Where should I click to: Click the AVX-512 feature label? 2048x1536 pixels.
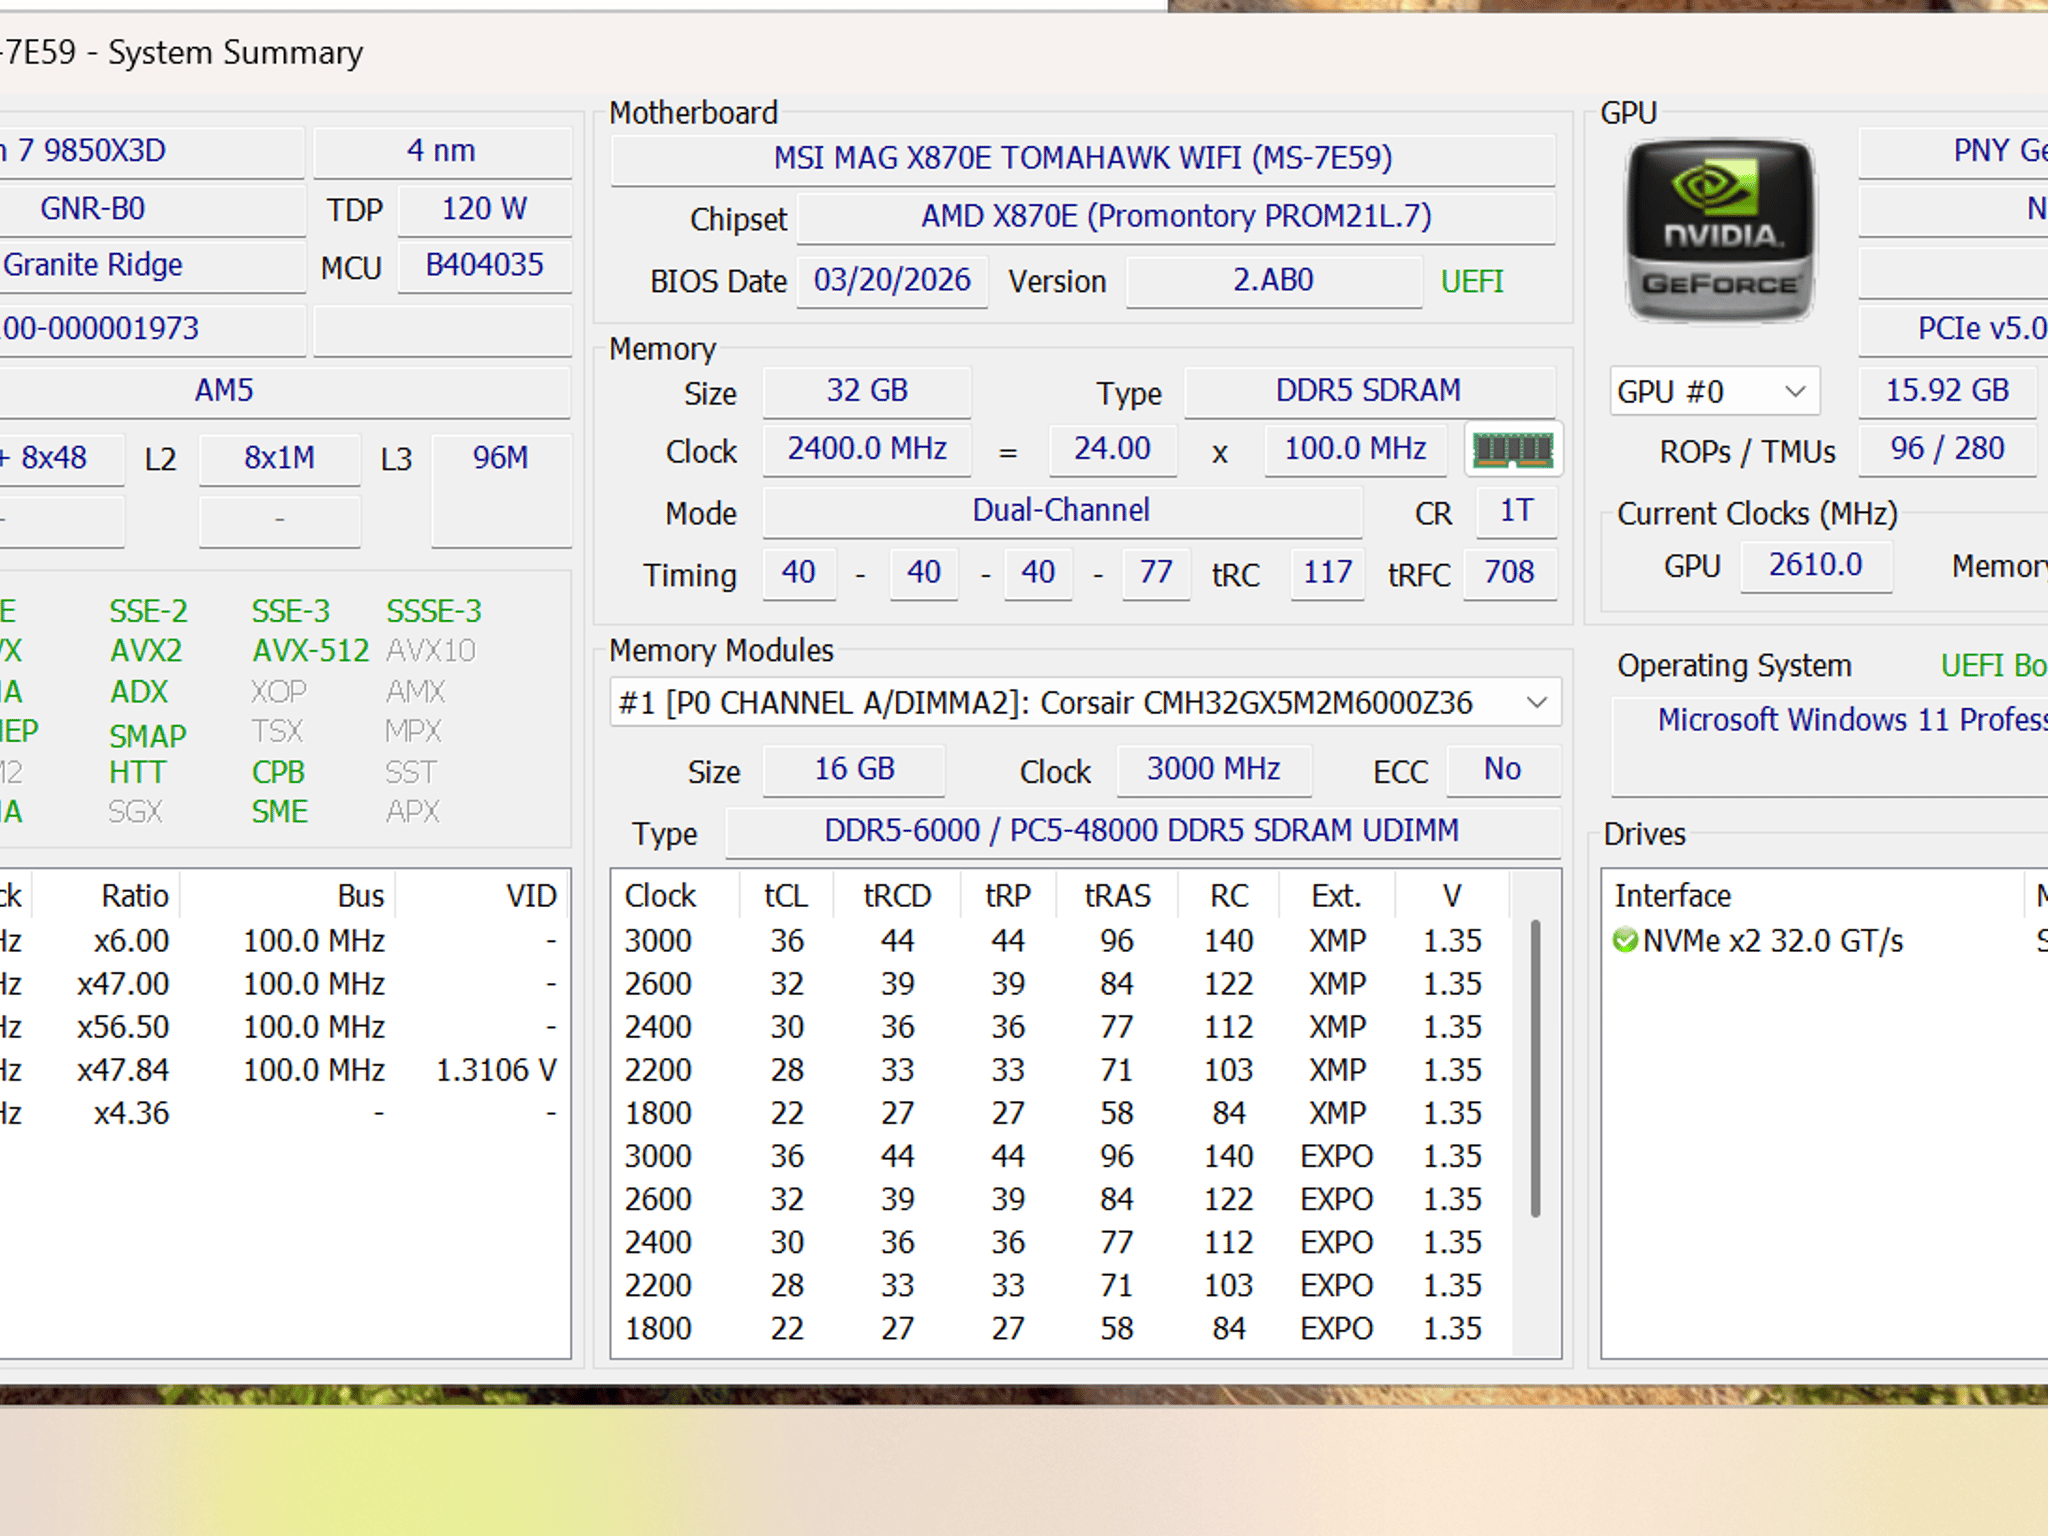pos(311,651)
